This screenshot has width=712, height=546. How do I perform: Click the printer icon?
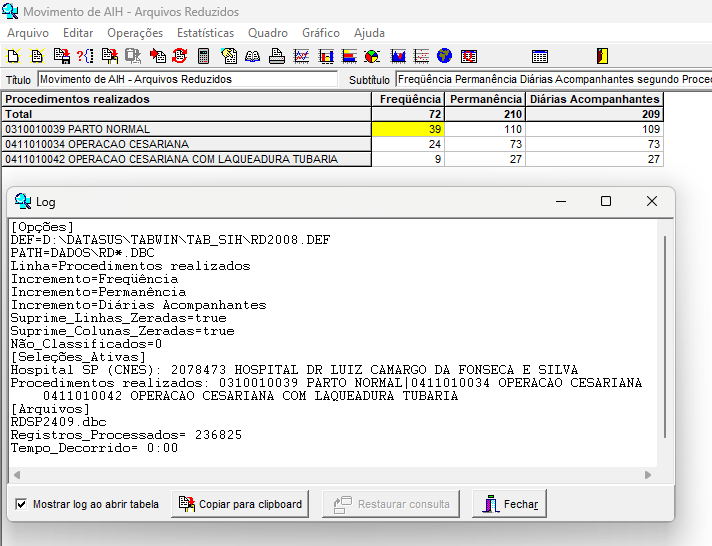pyautogui.click(x=277, y=56)
